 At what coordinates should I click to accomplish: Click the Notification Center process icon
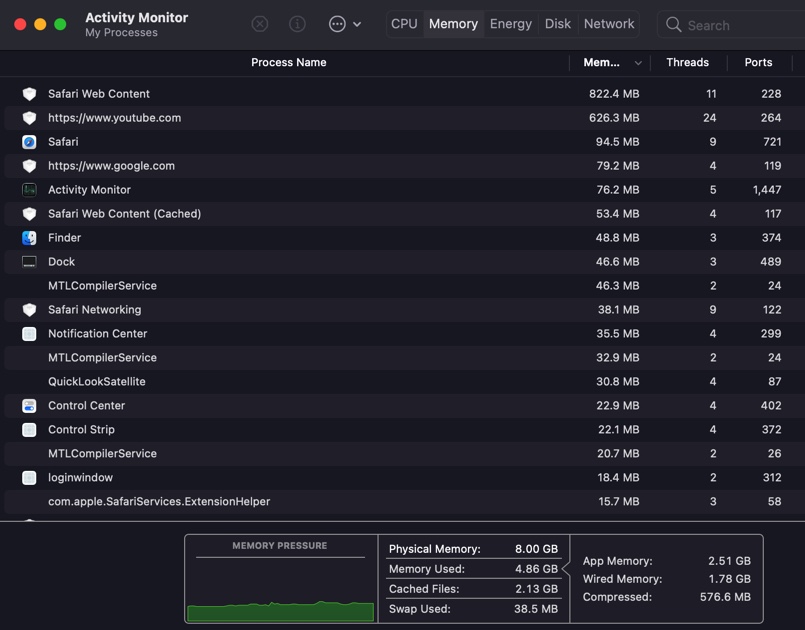click(x=29, y=334)
